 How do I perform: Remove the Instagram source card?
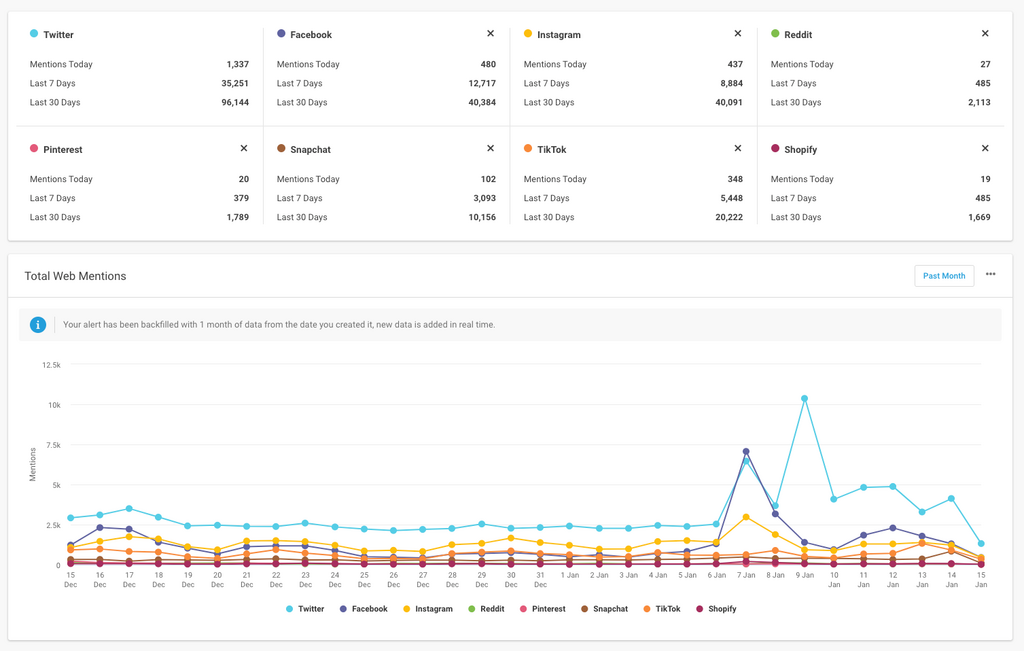point(738,34)
